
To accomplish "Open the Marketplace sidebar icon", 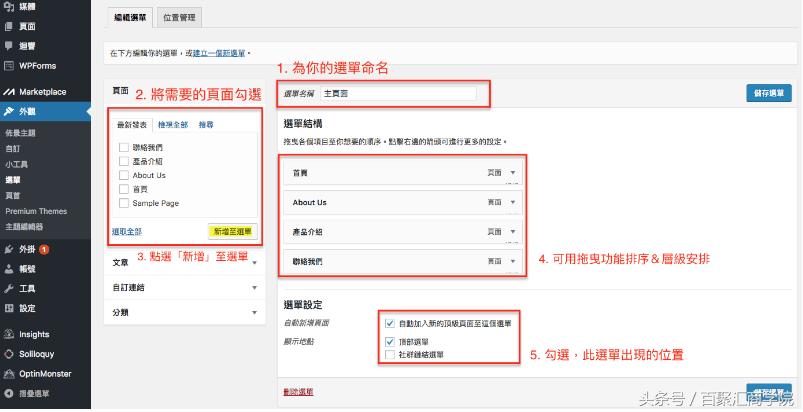I will (9, 92).
